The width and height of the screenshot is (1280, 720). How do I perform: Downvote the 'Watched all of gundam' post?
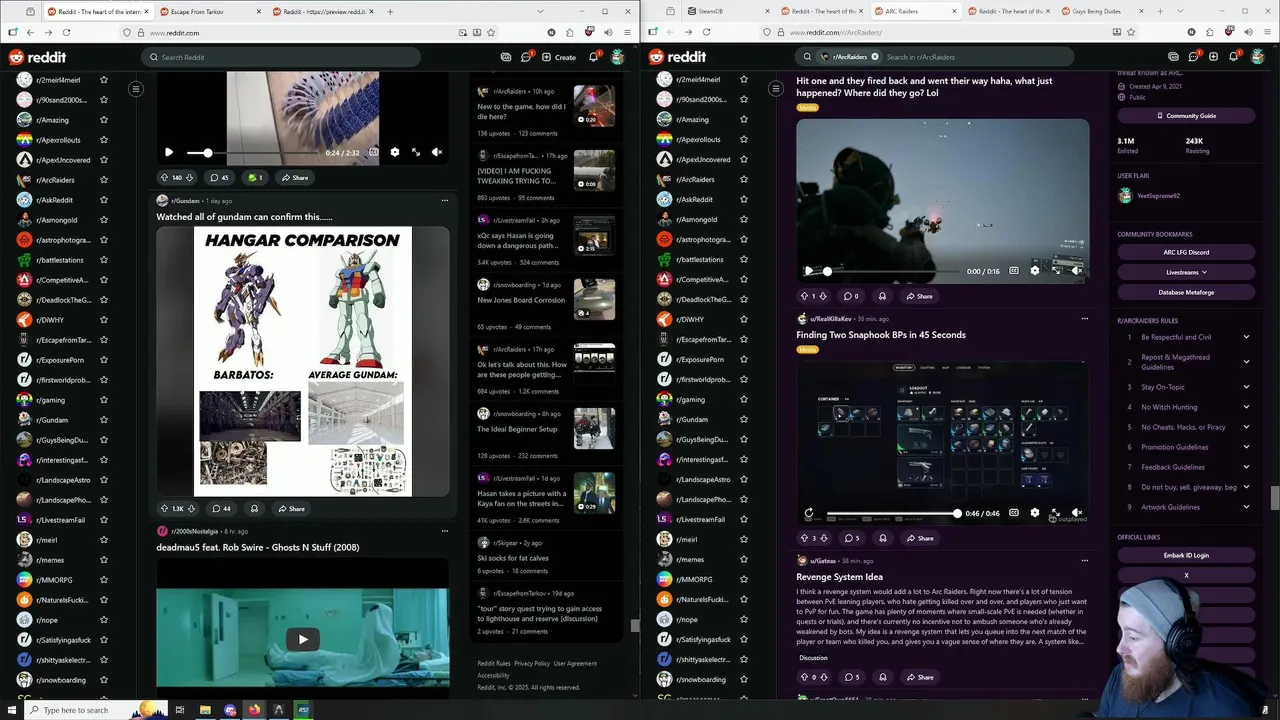tap(191, 508)
